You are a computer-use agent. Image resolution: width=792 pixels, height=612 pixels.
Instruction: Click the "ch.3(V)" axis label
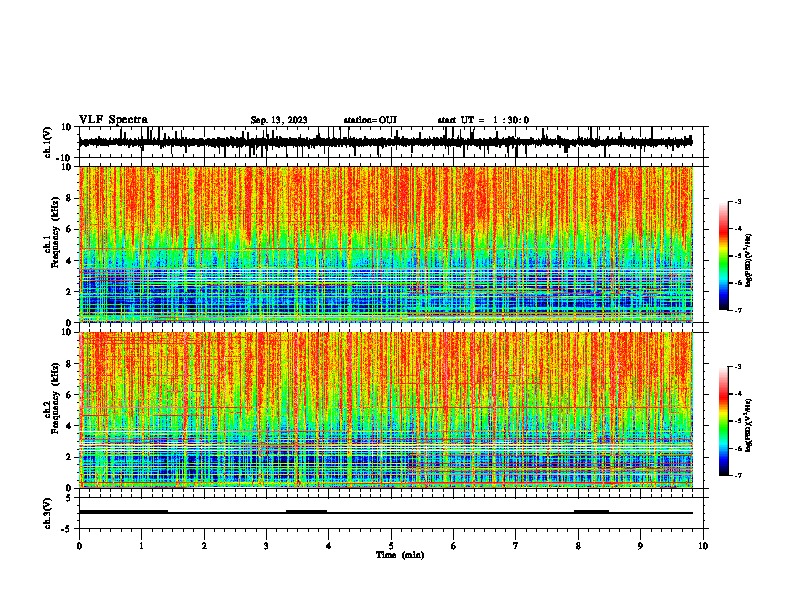pyautogui.click(x=48, y=513)
